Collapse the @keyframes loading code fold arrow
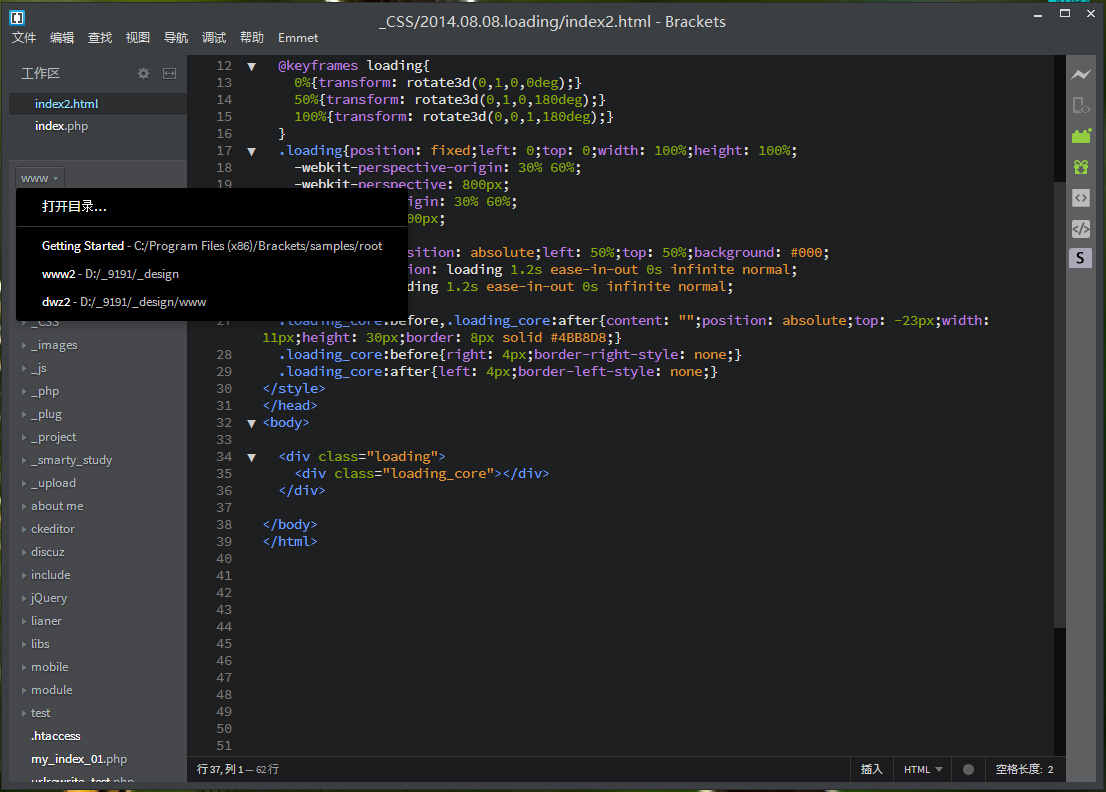This screenshot has height=792, width=1106. pos(251,66)
